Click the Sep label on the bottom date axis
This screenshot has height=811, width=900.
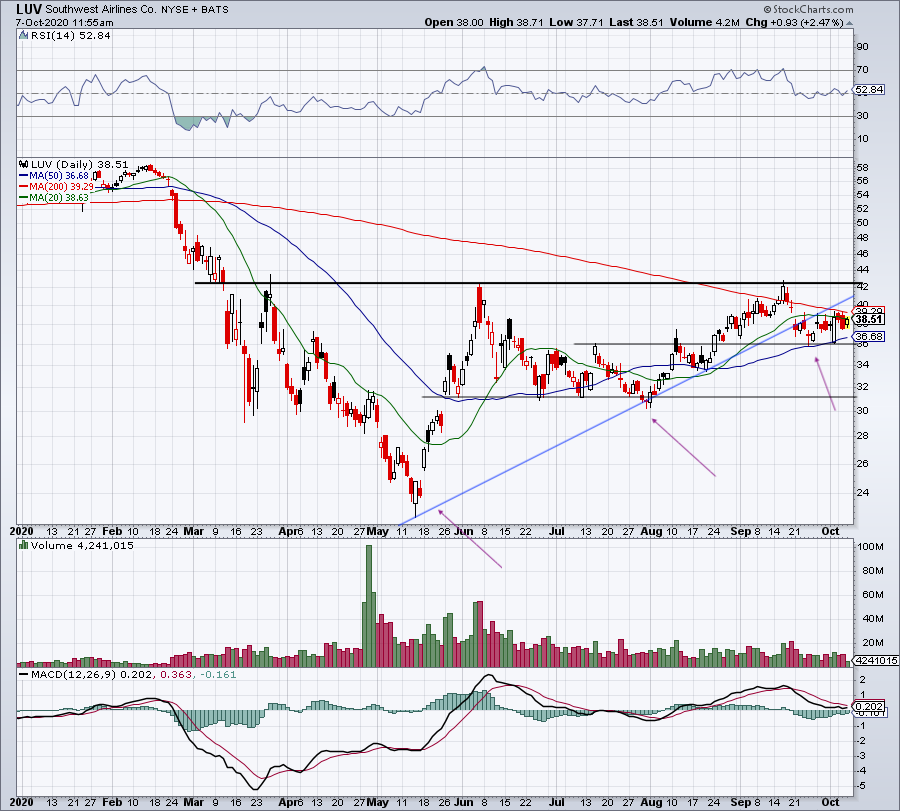[x=741, y=802]
